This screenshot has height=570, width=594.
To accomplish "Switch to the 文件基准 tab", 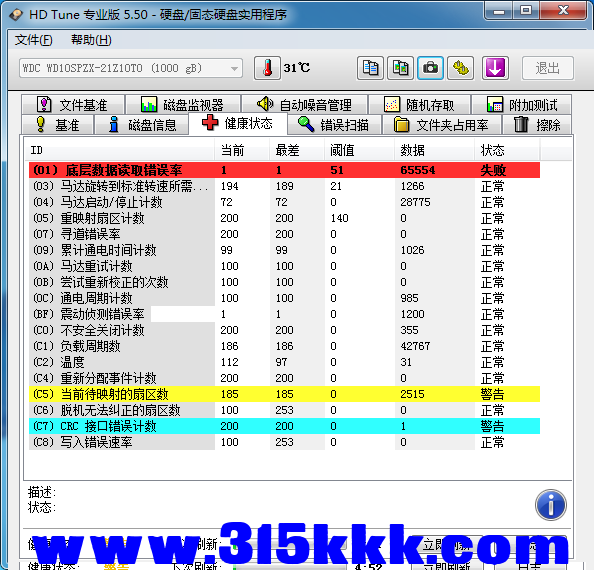I will coord(73,105).
